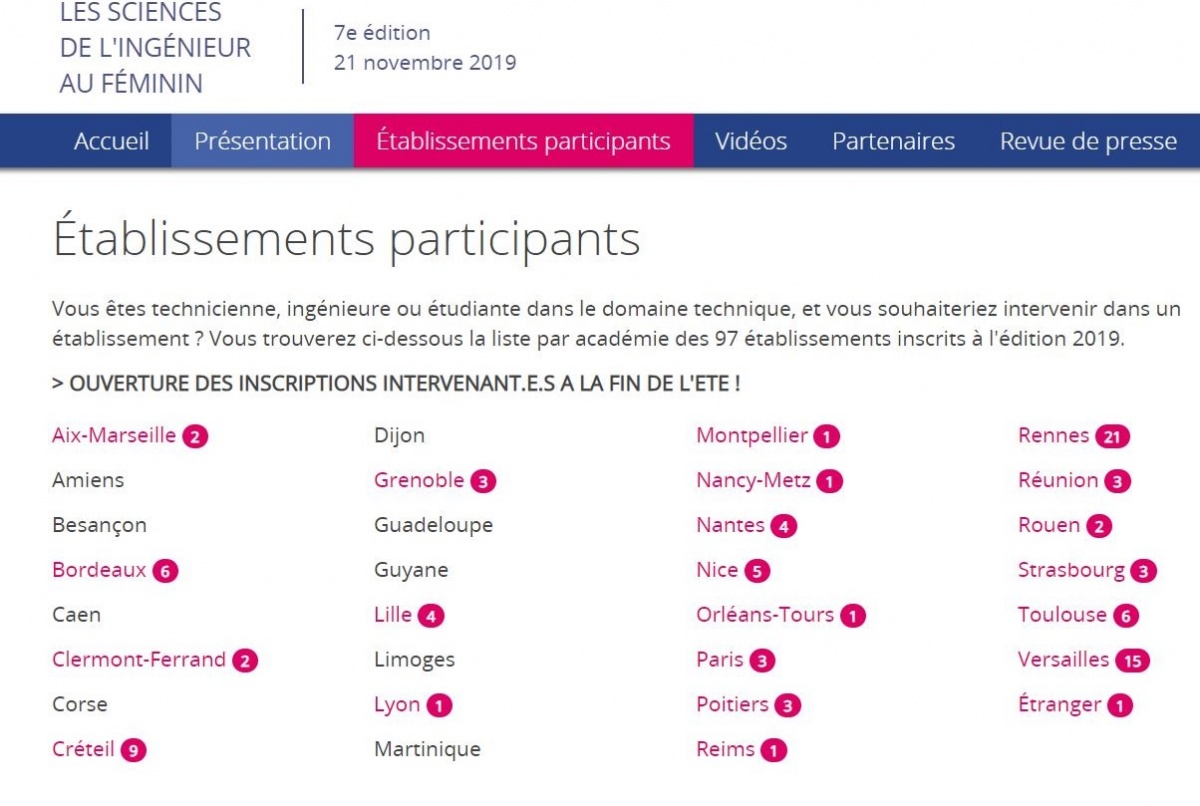The image size is (1200, 806).
Task: Select the Aix-Marseille academy link
Action: coord(115,435)
